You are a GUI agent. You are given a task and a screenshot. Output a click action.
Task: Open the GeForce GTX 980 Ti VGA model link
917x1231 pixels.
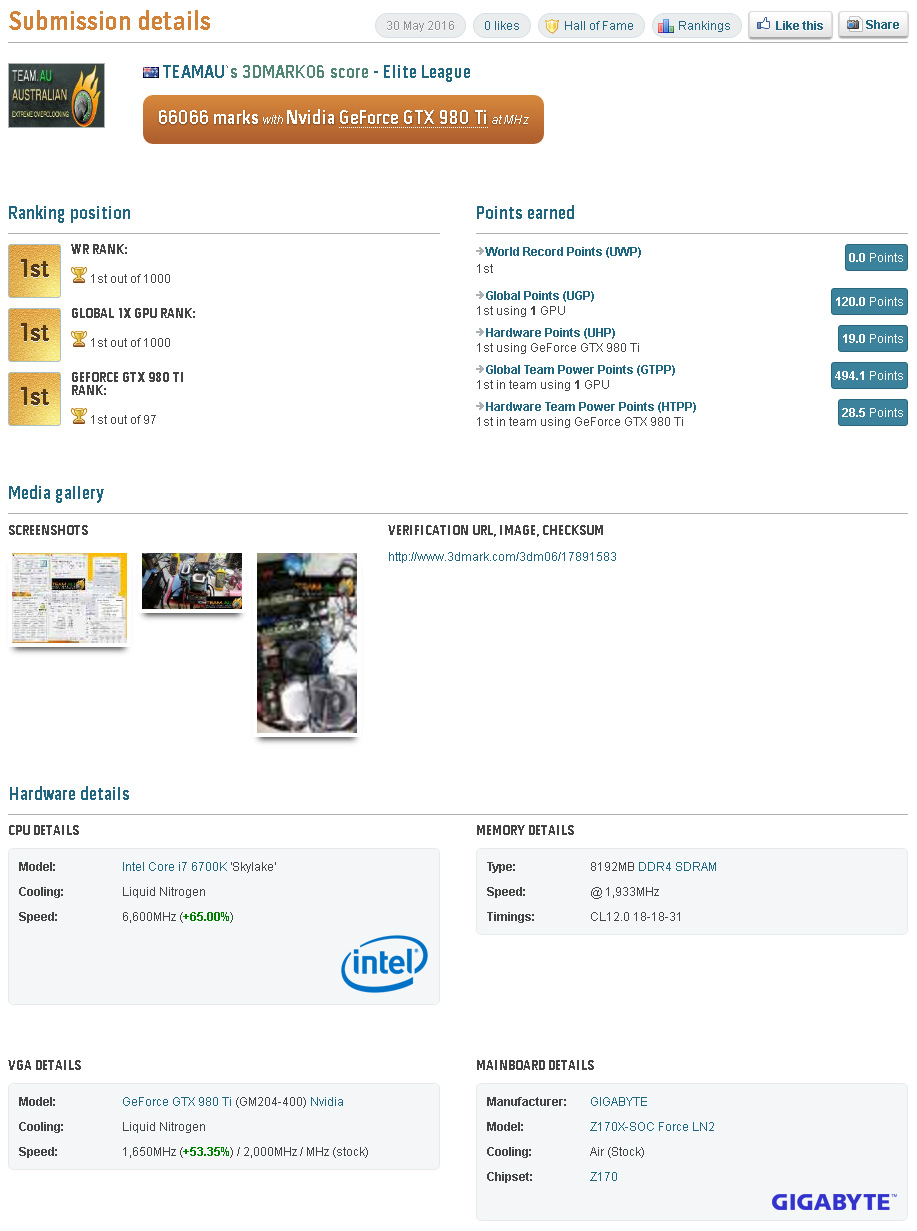(x=177, y=1102)
